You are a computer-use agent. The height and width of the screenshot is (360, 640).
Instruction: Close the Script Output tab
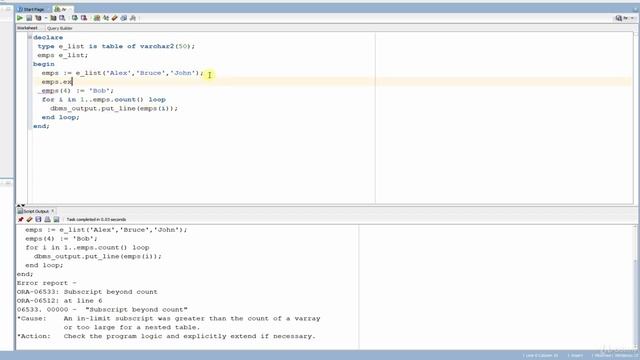pyautogui.click(x=53, y=211)
